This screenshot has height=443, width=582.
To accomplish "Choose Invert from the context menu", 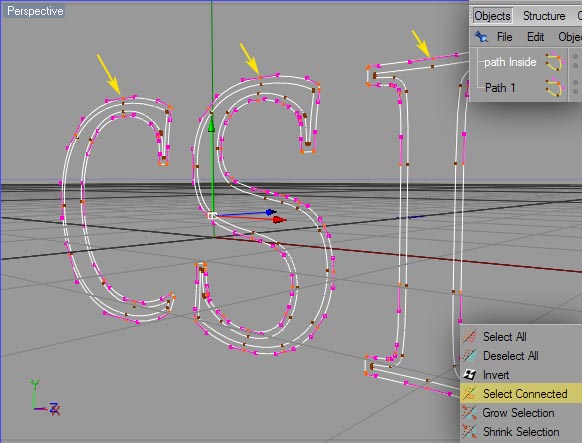I will click(496, 375).
